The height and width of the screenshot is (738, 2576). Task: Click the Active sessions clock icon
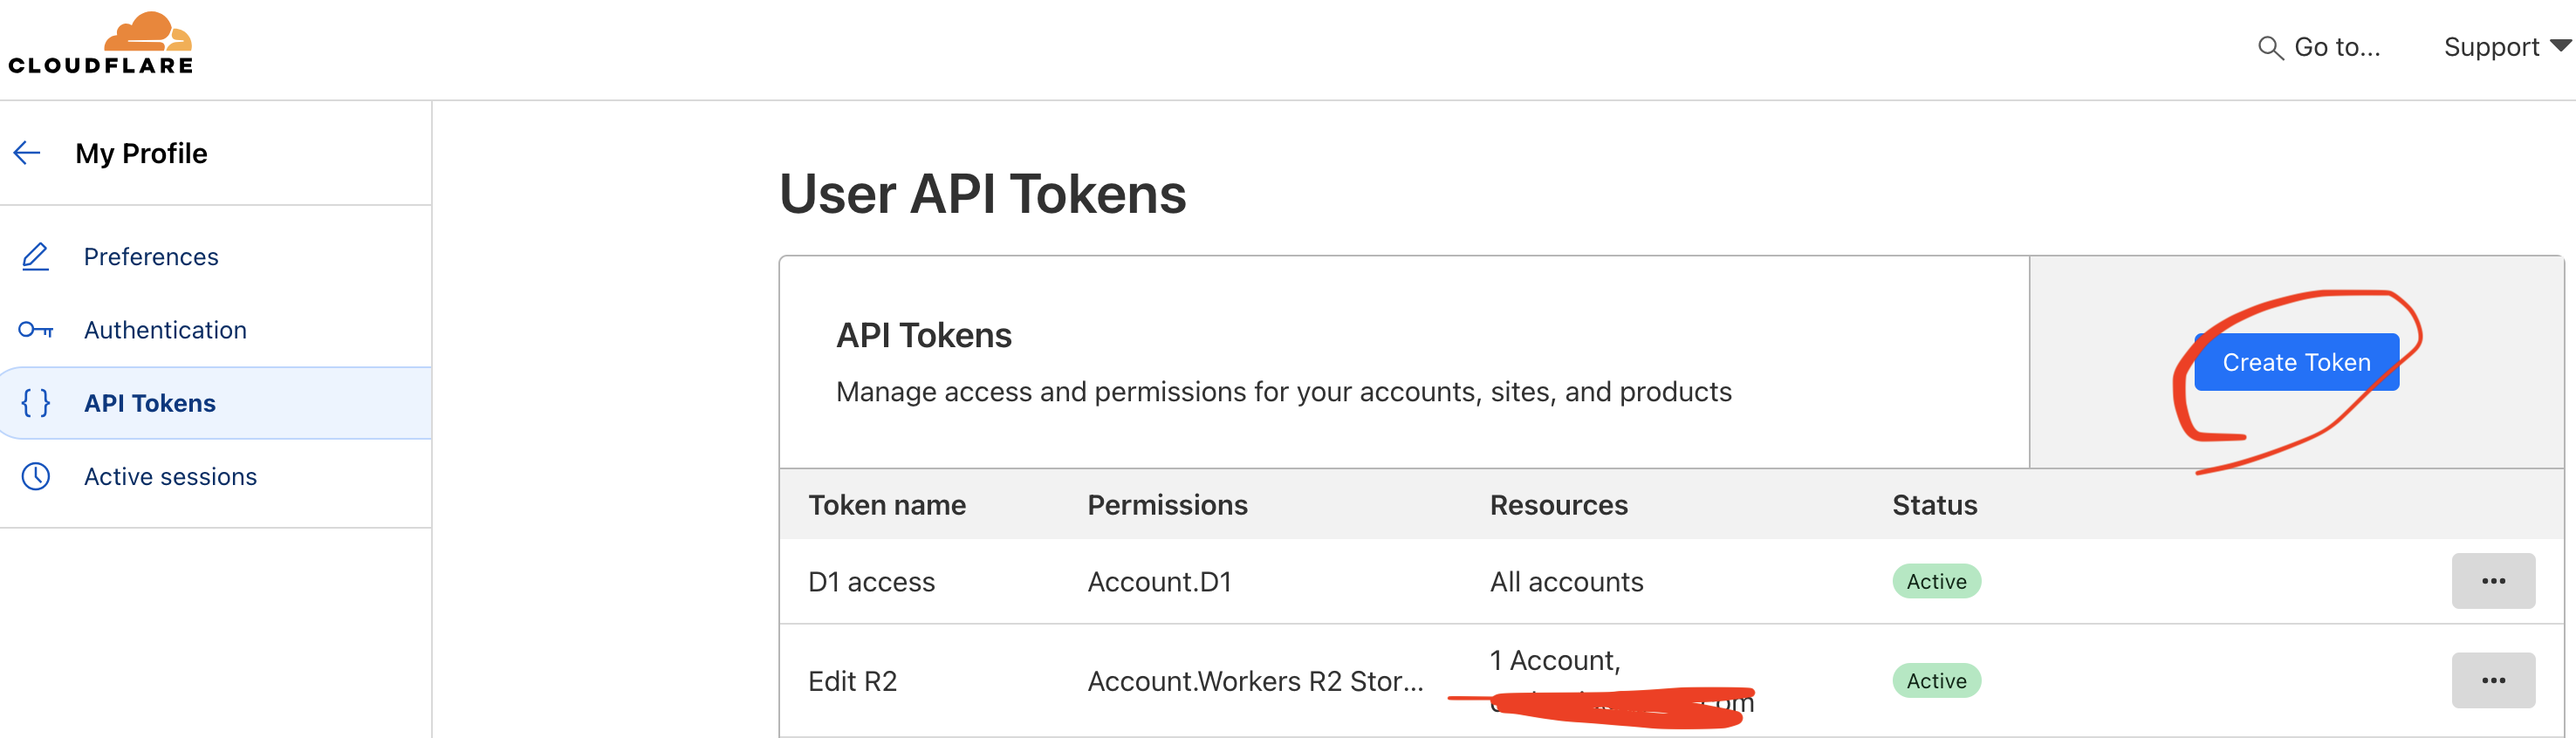[x=35, y=477]
